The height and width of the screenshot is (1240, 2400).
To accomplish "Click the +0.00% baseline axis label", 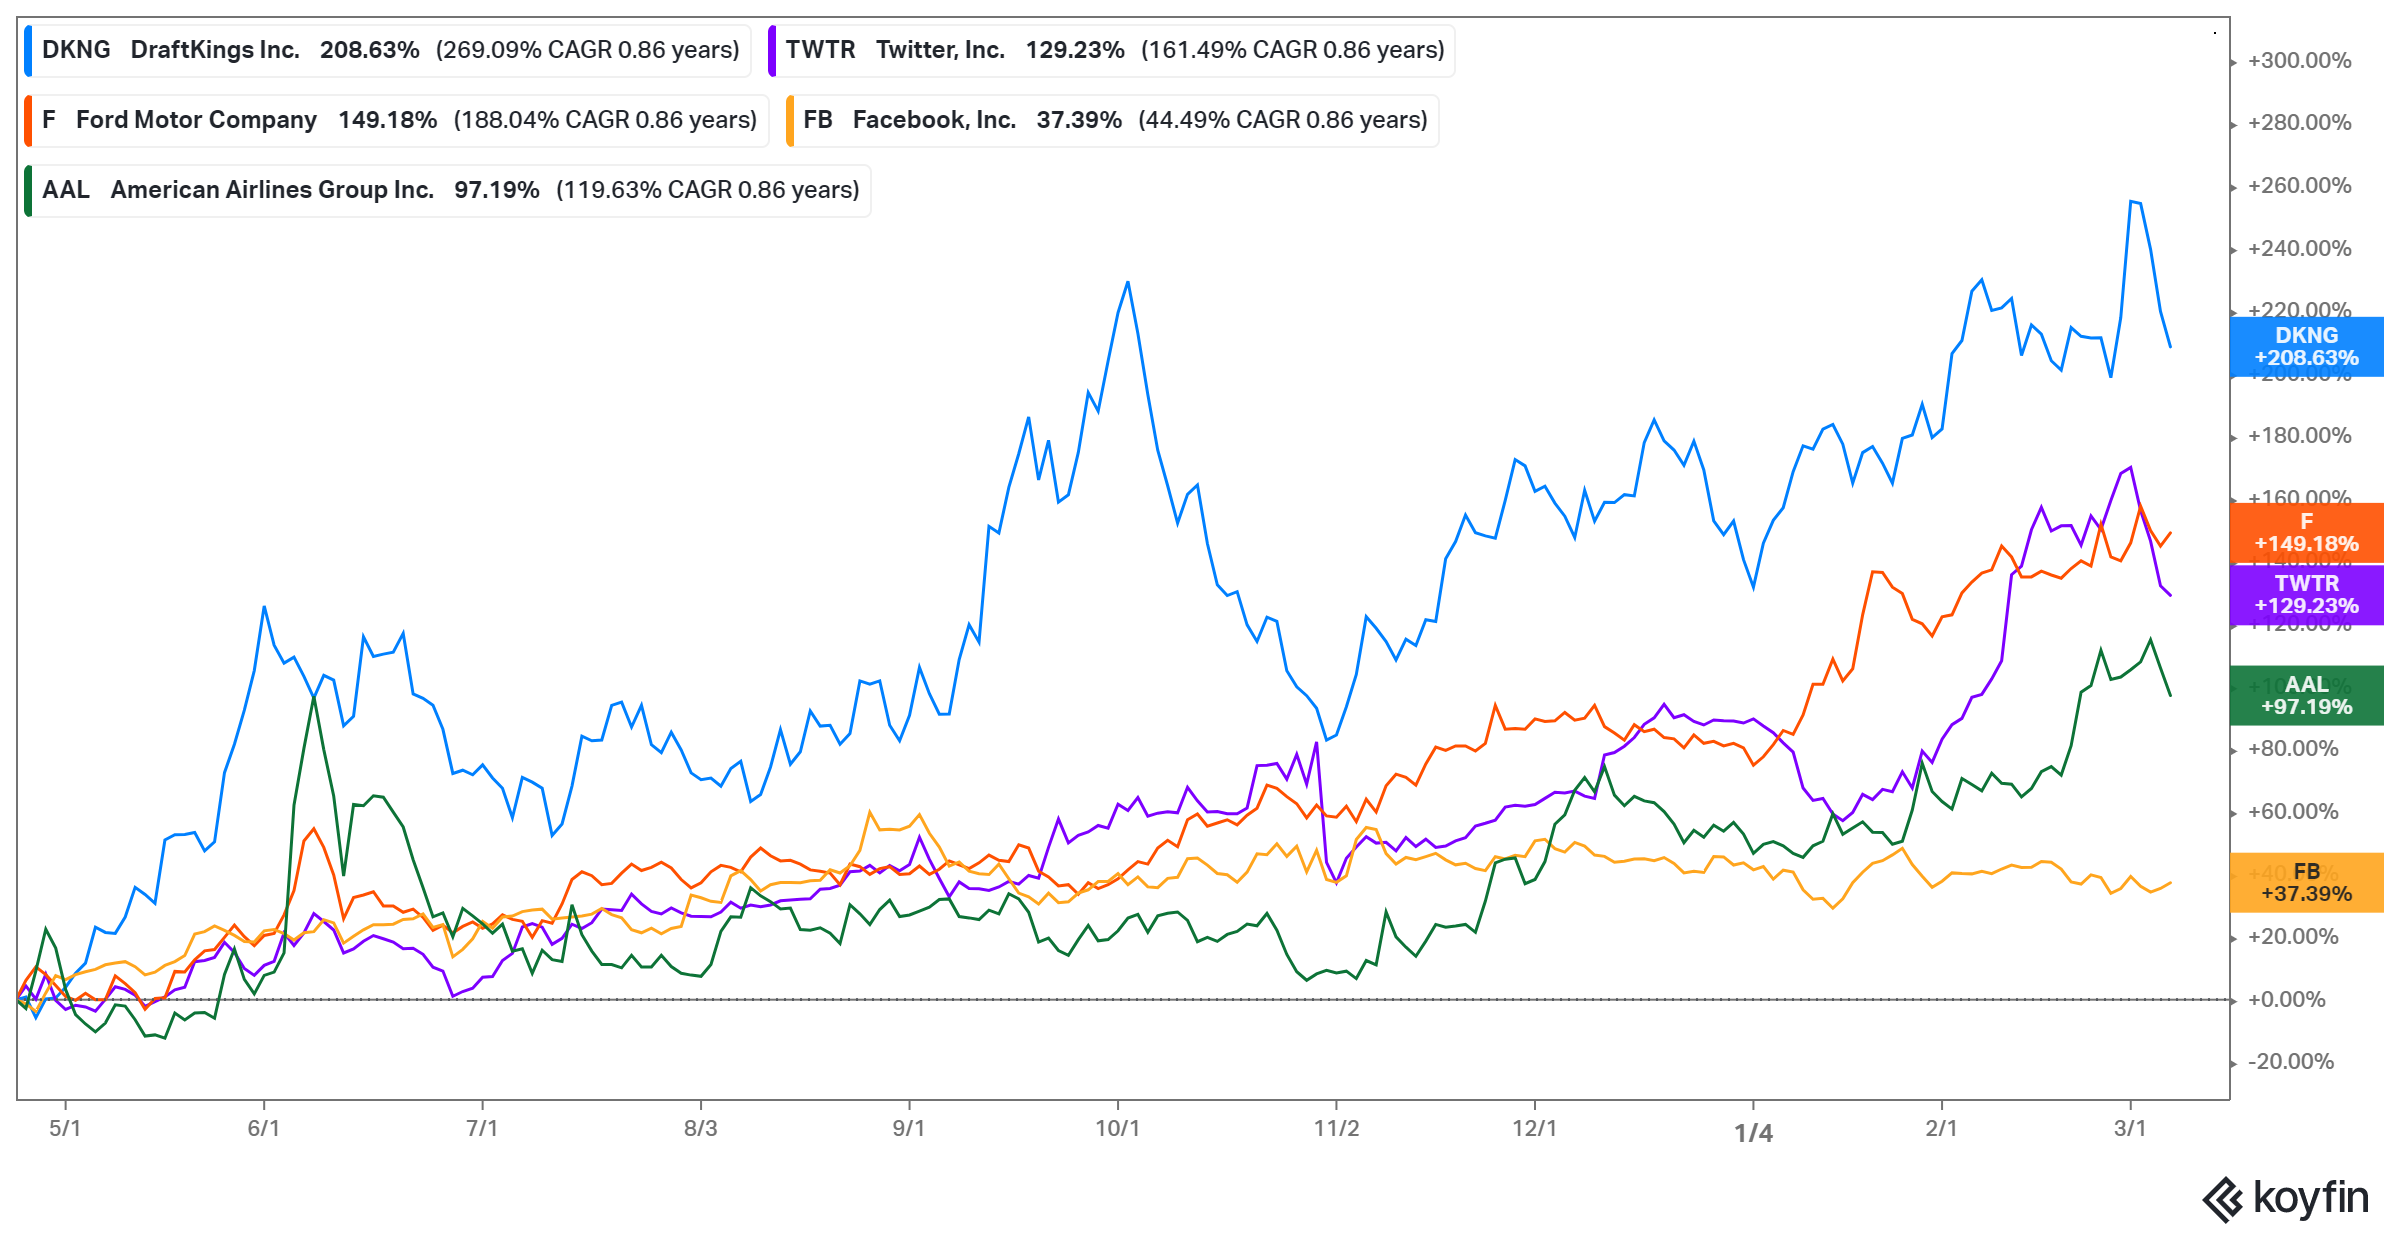I will 2286,1000.
